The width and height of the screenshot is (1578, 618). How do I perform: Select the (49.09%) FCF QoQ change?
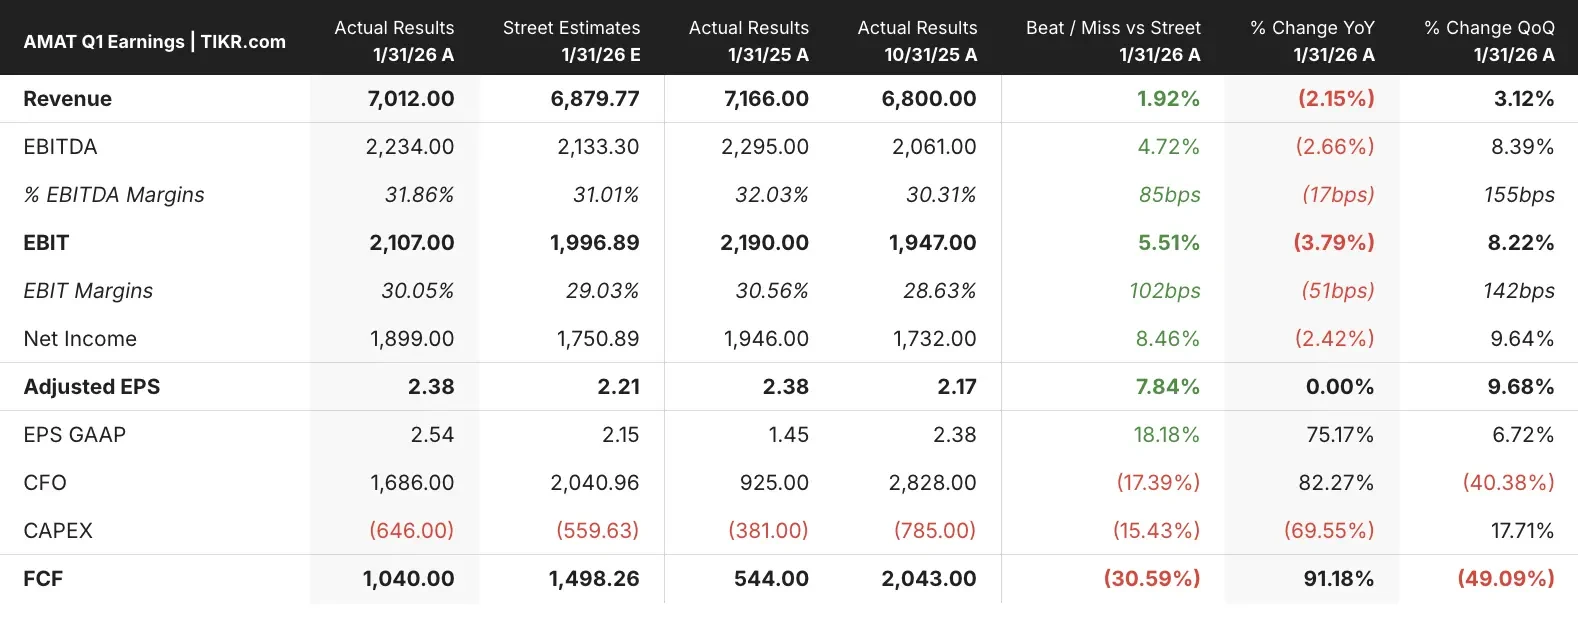pos(1505,579)
